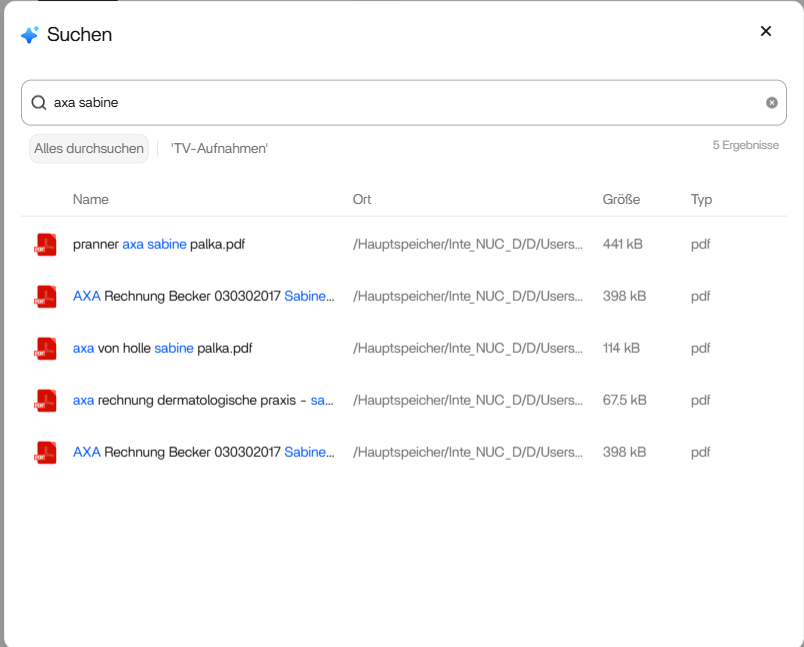
Task: Click the PDF icon of the second result row
Action: 45,296
